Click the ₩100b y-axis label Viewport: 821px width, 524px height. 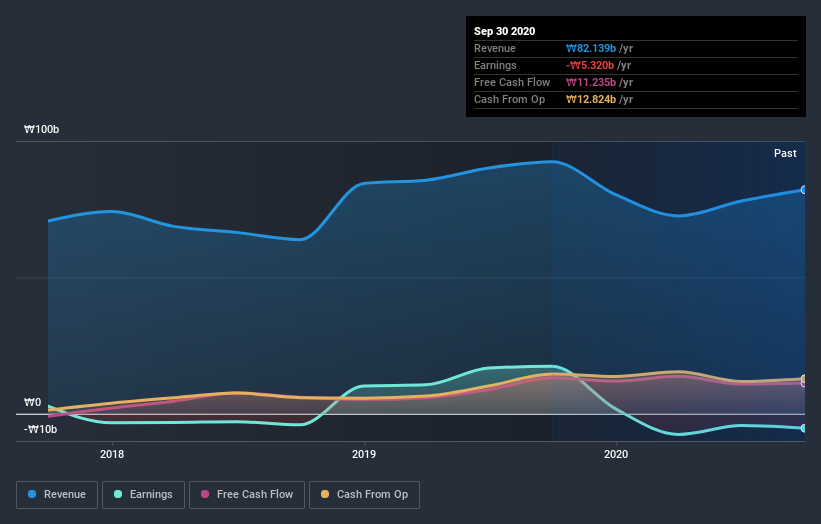[41, 129]
